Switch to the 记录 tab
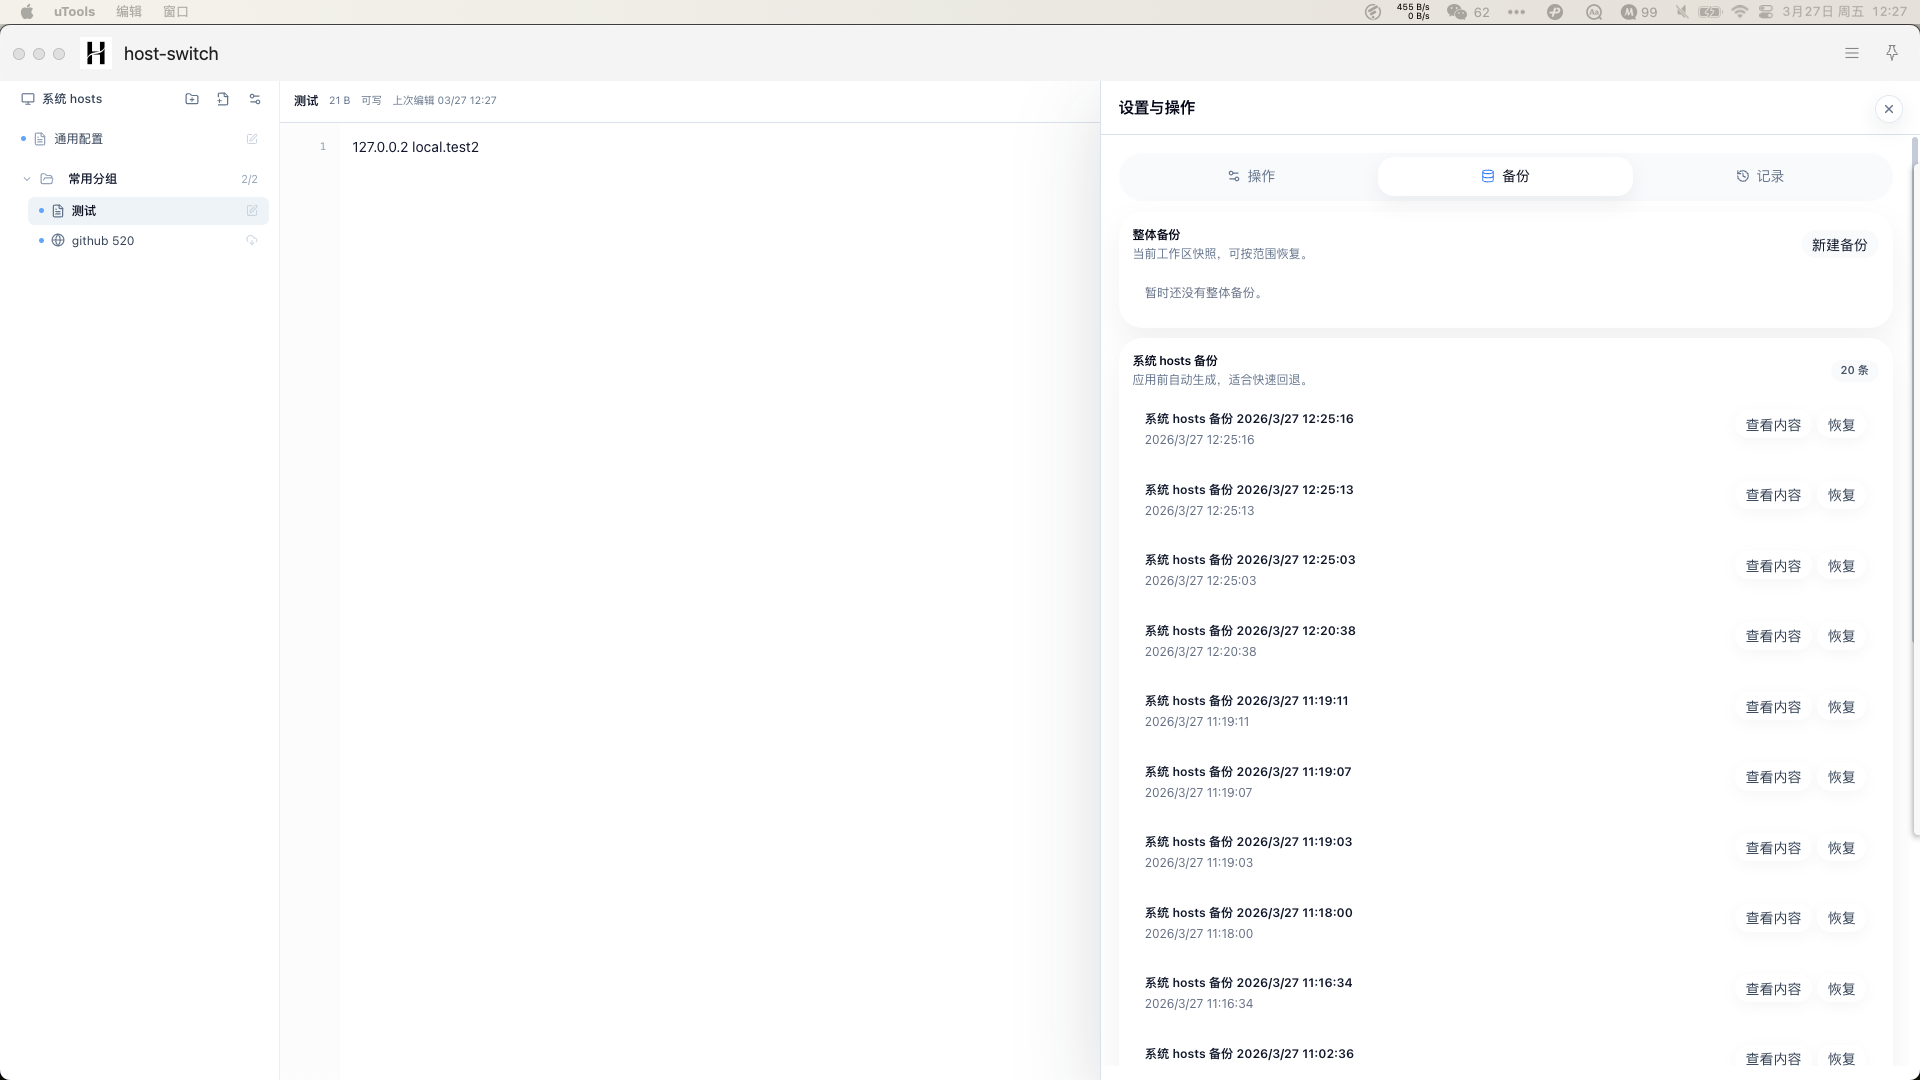The height and width of the screenshot is (1080, 1920). (1760, 176)
